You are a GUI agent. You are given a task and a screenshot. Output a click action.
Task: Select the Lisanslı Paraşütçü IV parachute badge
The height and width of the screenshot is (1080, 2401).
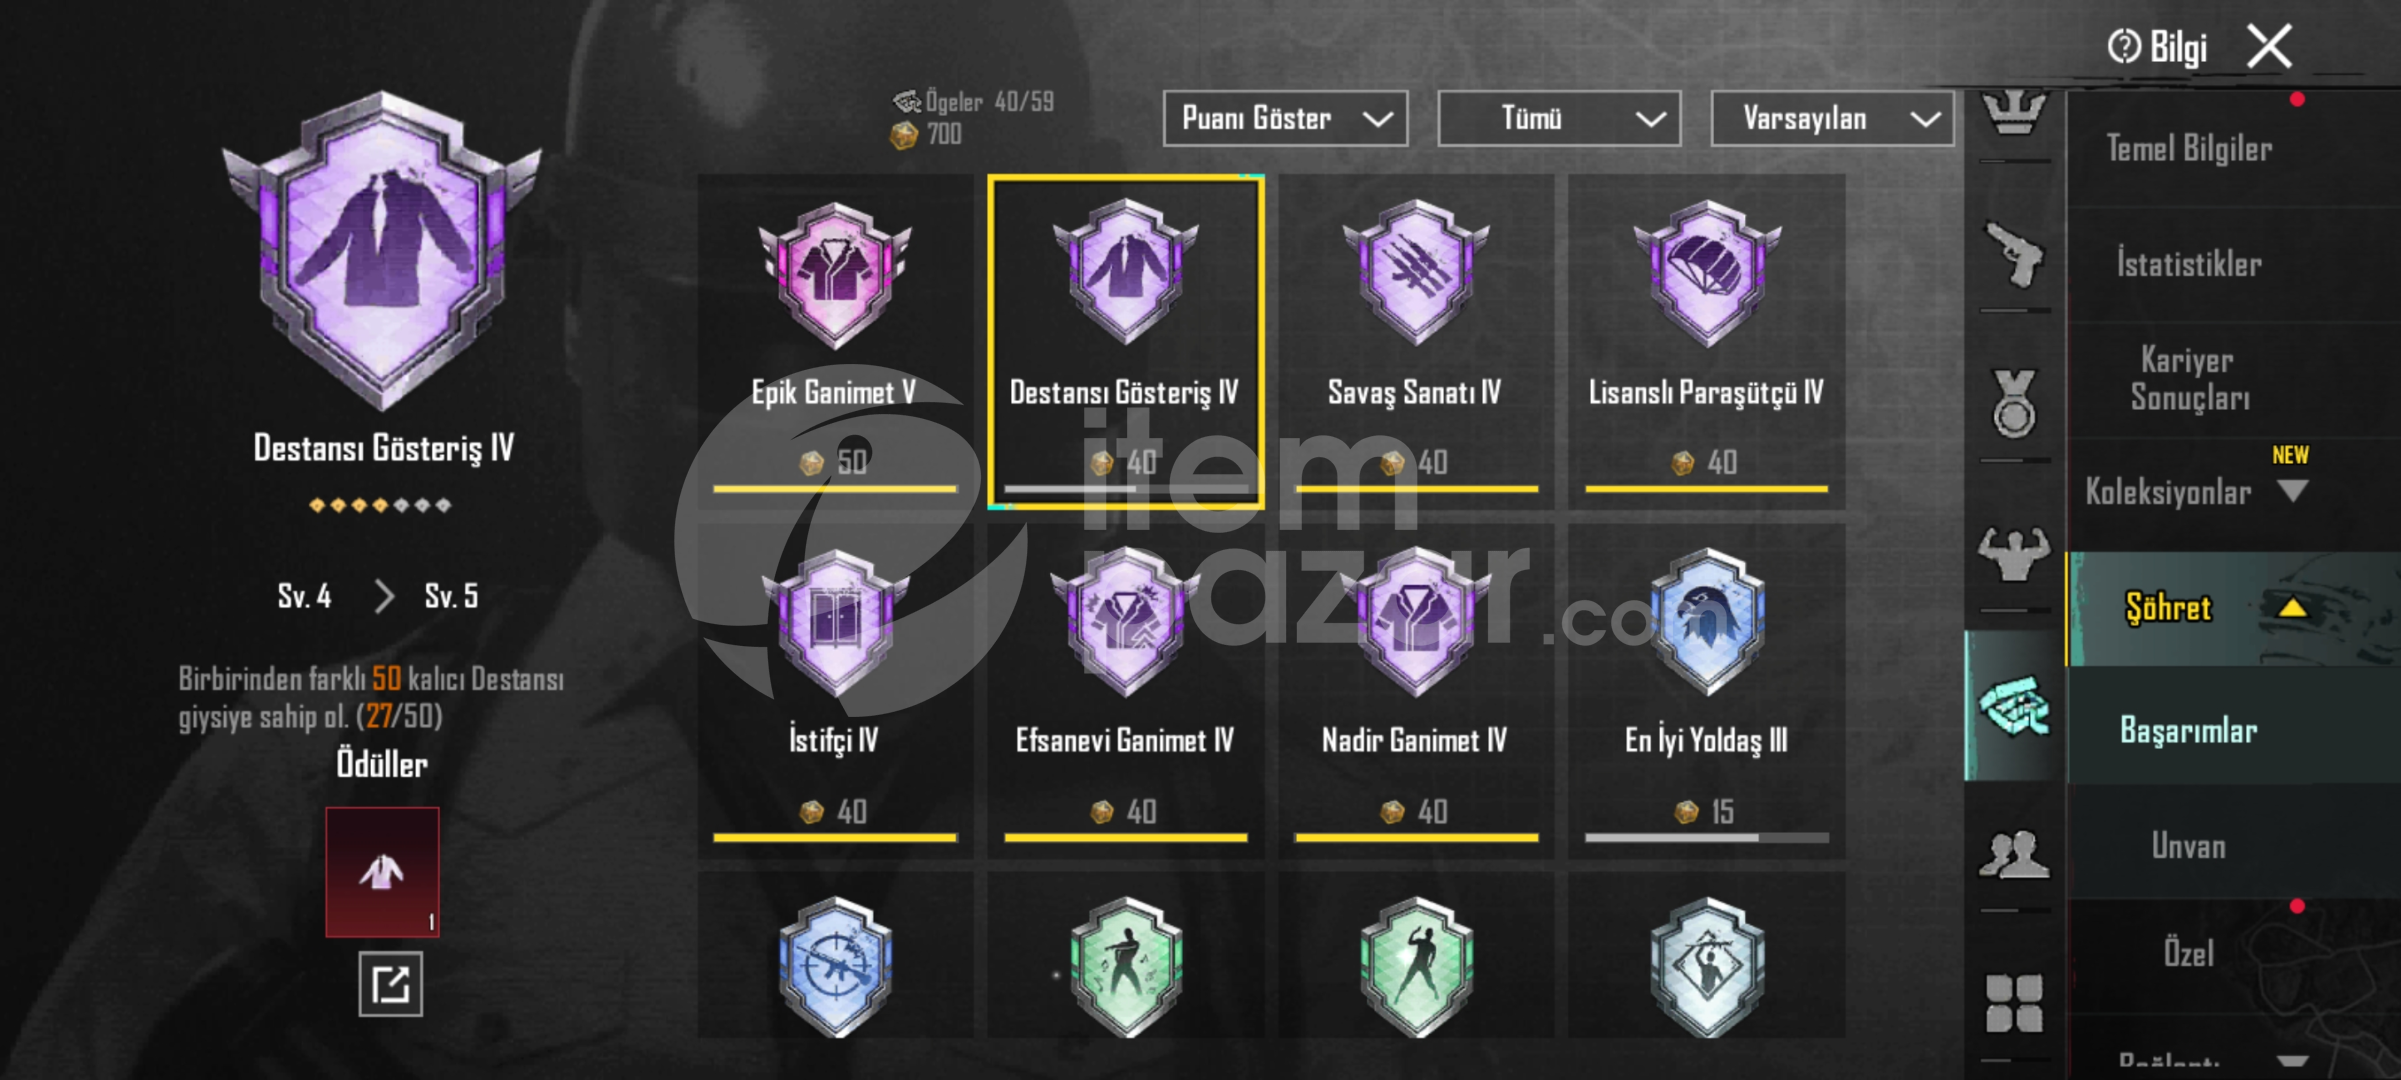[x=1706, y=340]
